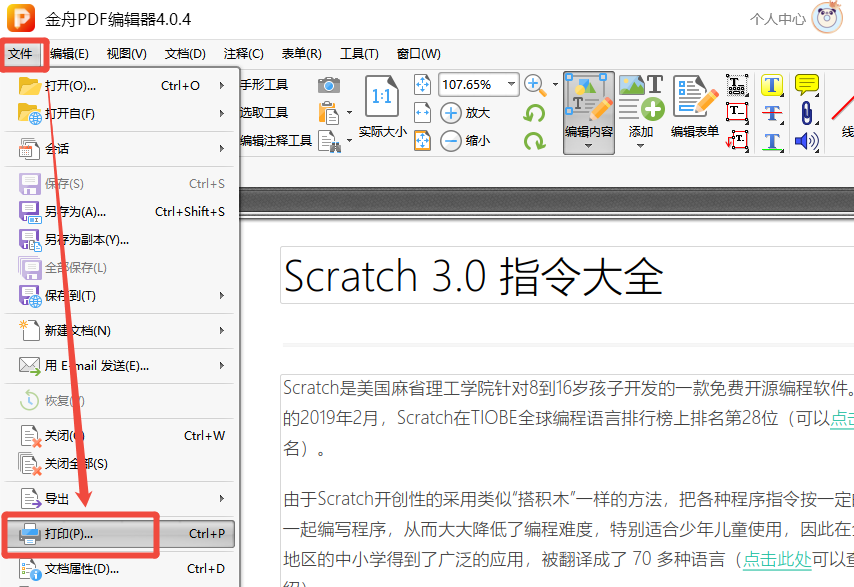The image size is (854, 587).
Task: Click the snapshot camera tool icon
Action: [328, 85]
